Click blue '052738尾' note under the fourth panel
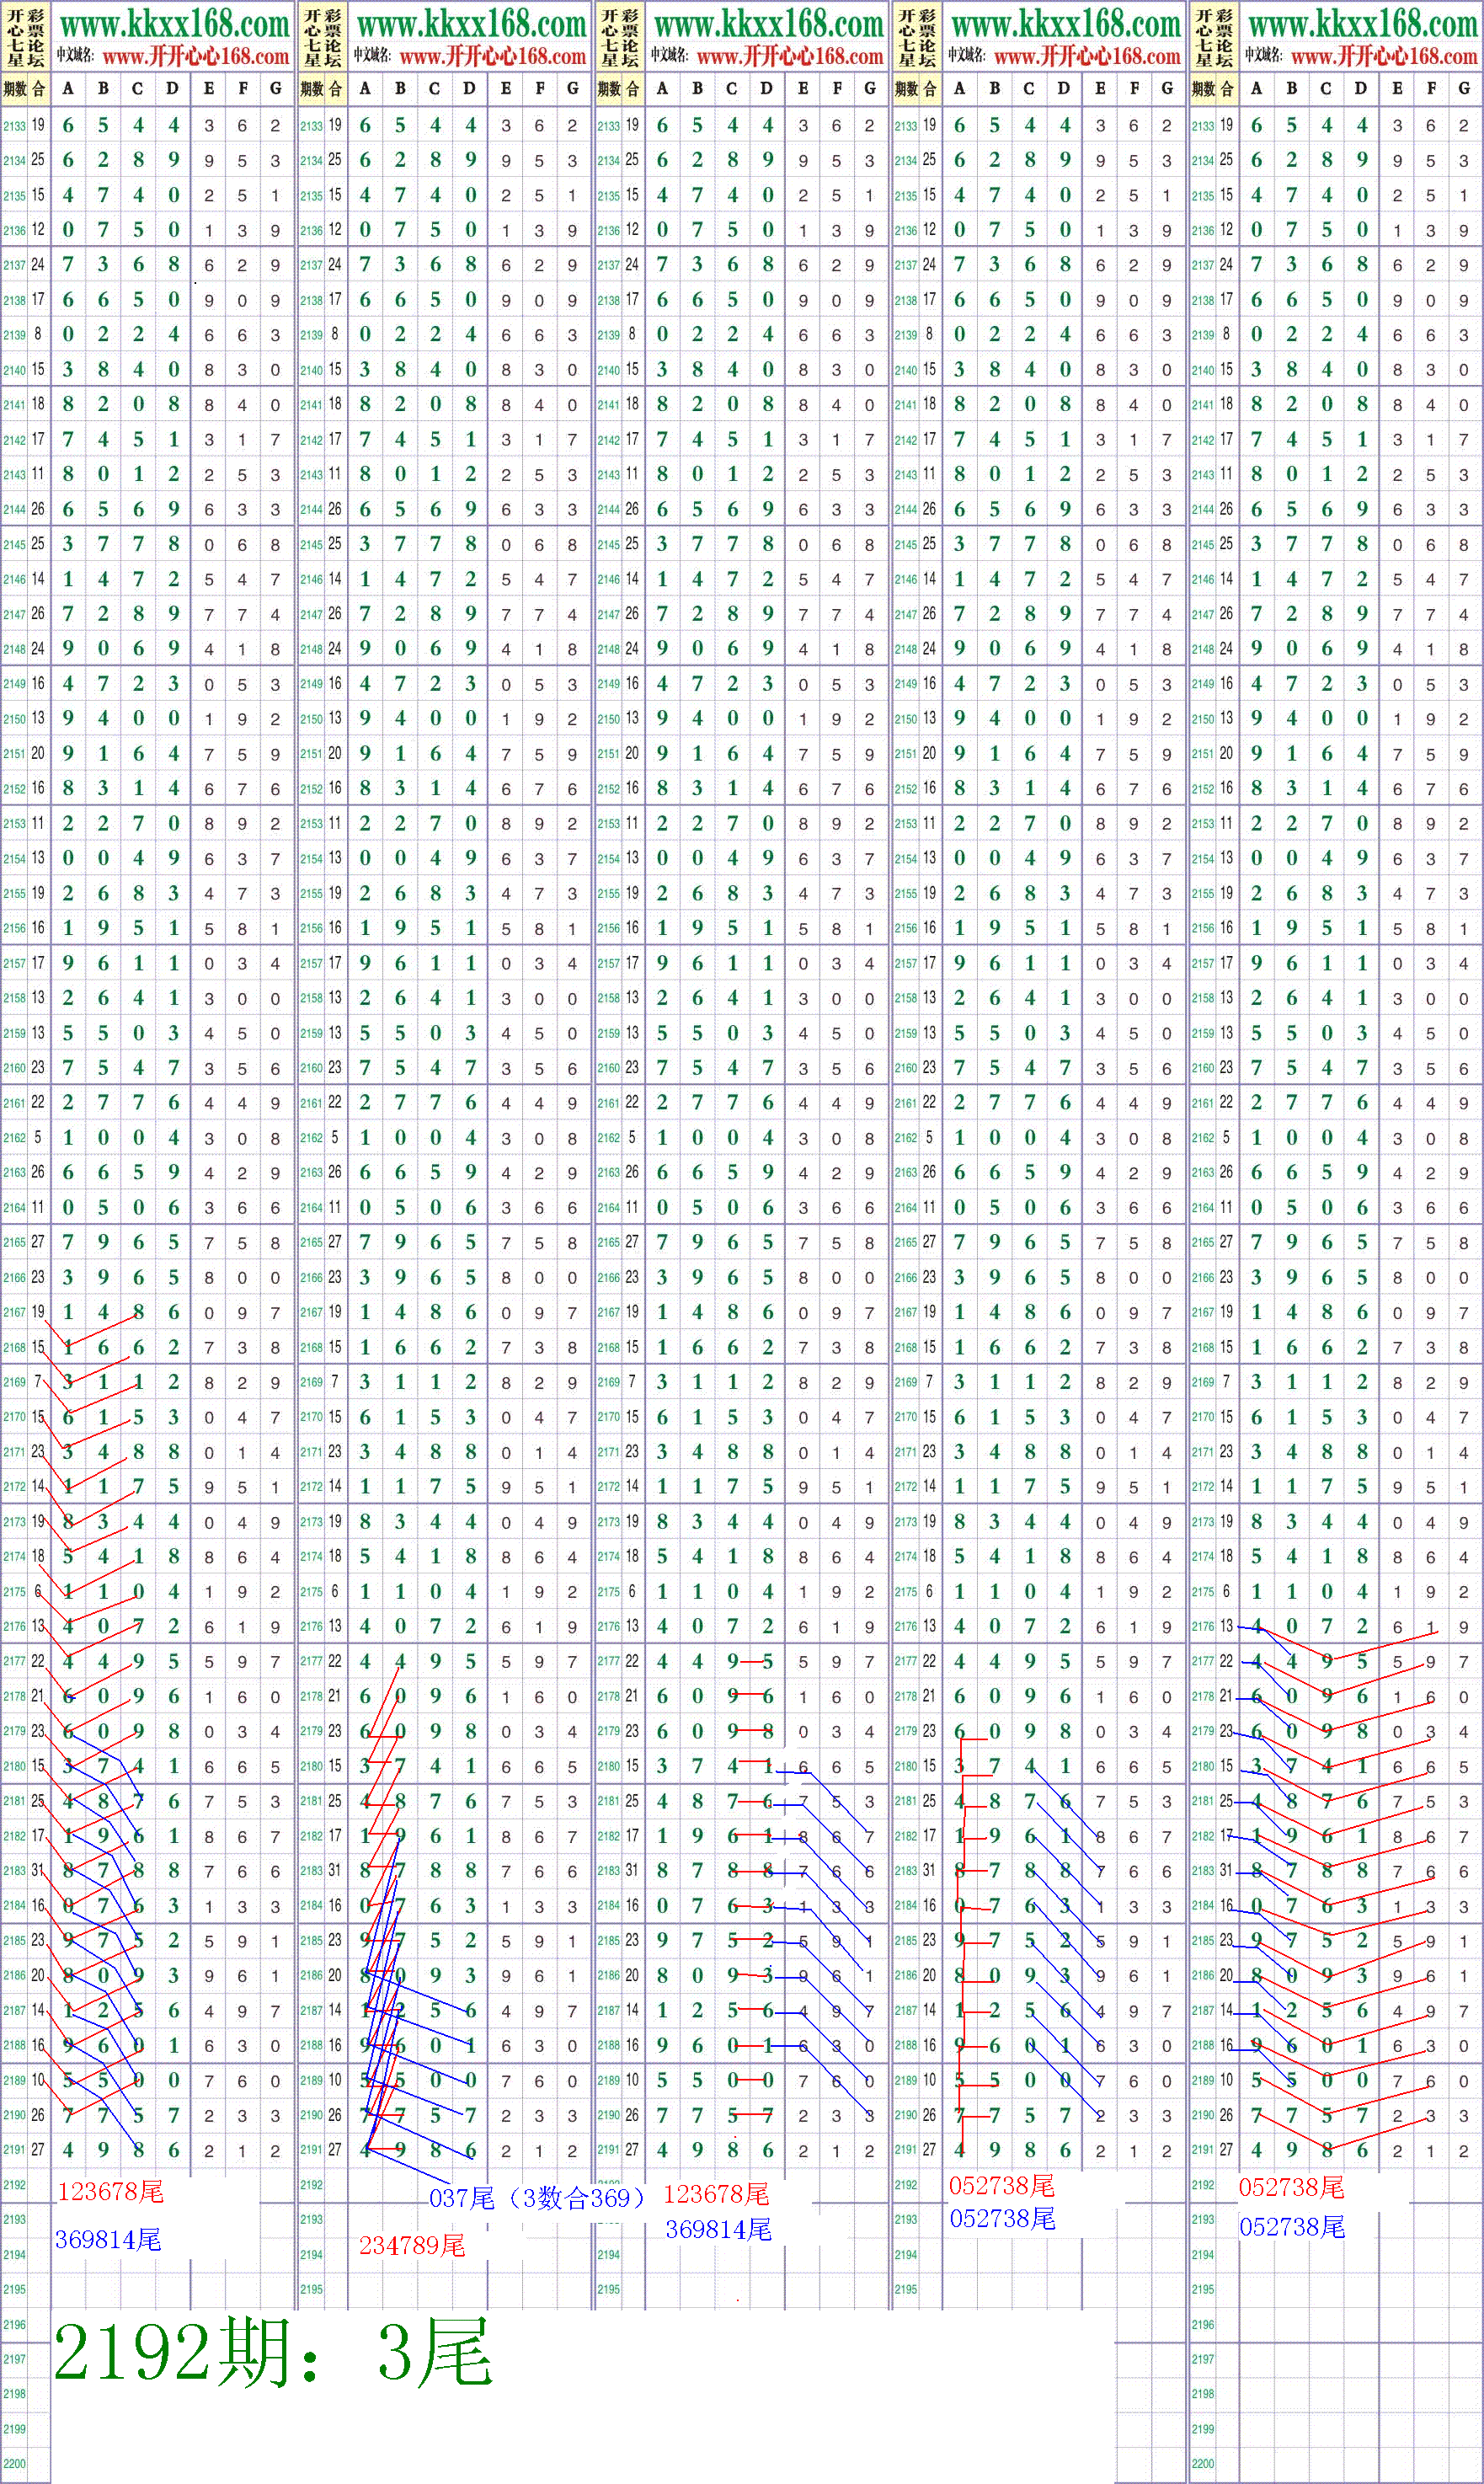Viewport: 1484px width, 2484px height. coord(1002,2218)
